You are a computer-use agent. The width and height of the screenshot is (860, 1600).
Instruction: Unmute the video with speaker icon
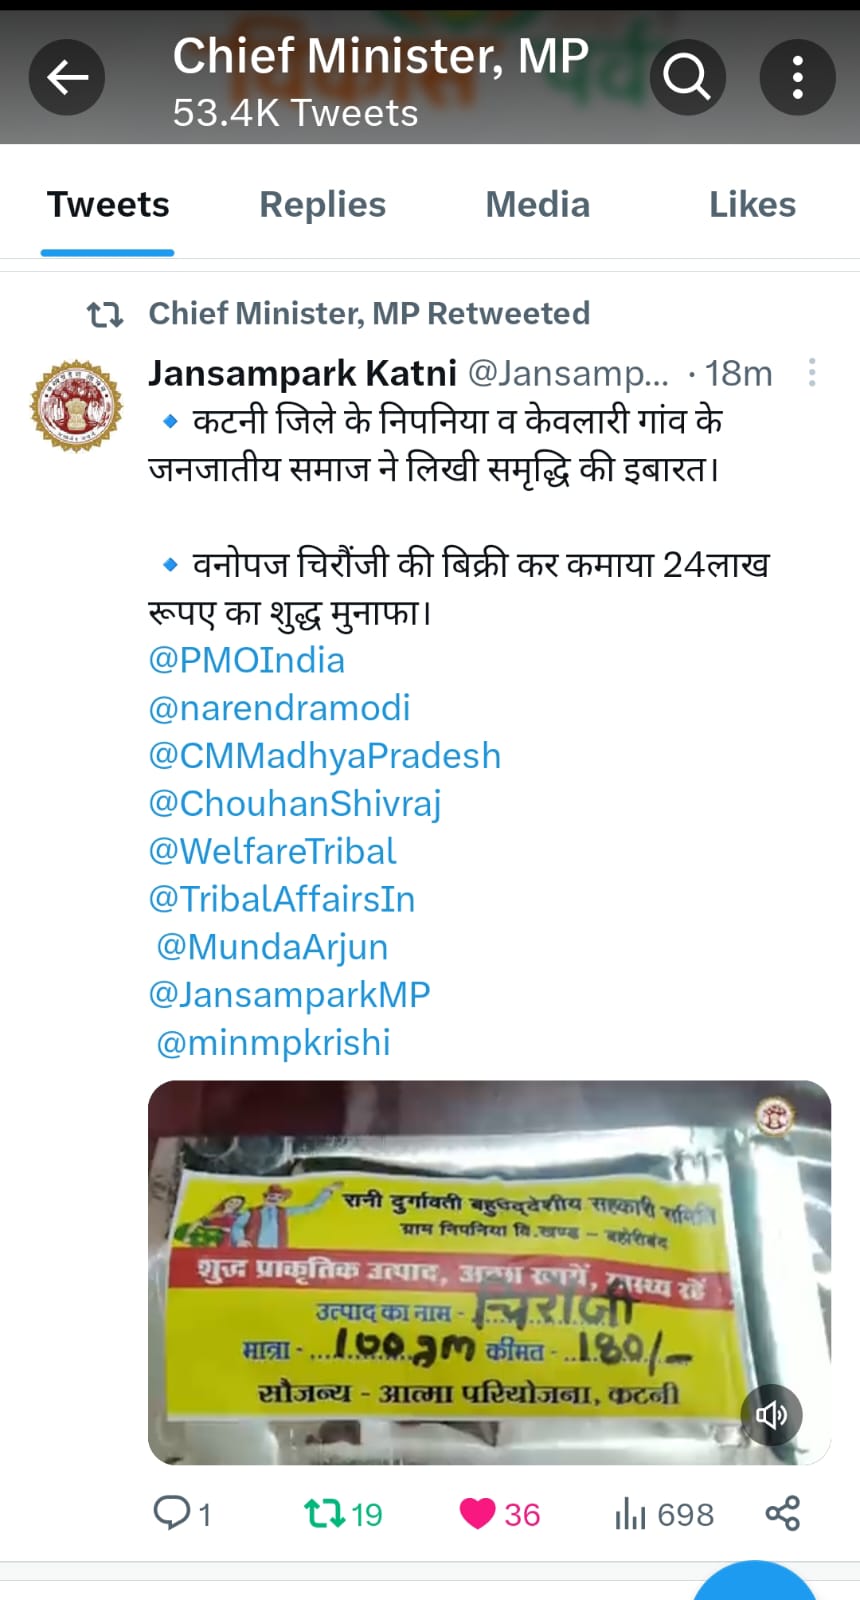tap(771, 1415)
